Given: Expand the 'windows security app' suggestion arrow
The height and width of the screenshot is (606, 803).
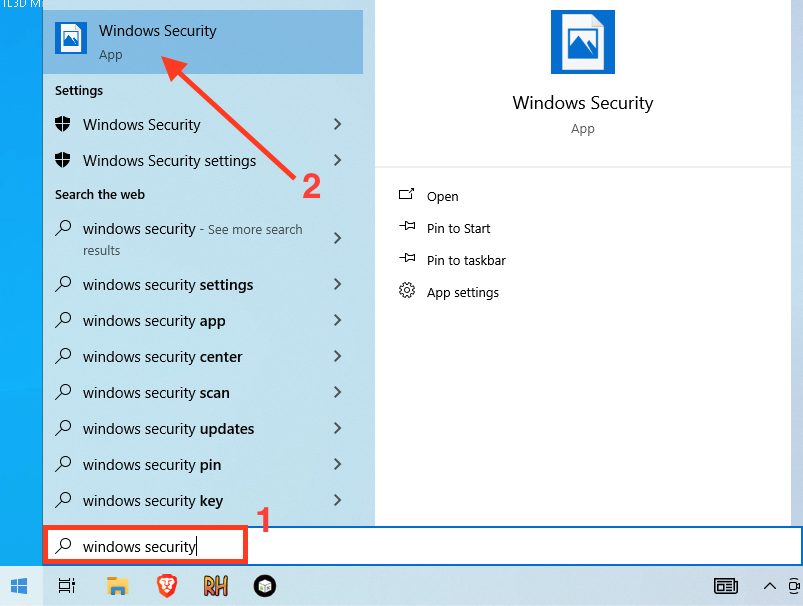Looking at the screenshot, I should pos(337,321).
